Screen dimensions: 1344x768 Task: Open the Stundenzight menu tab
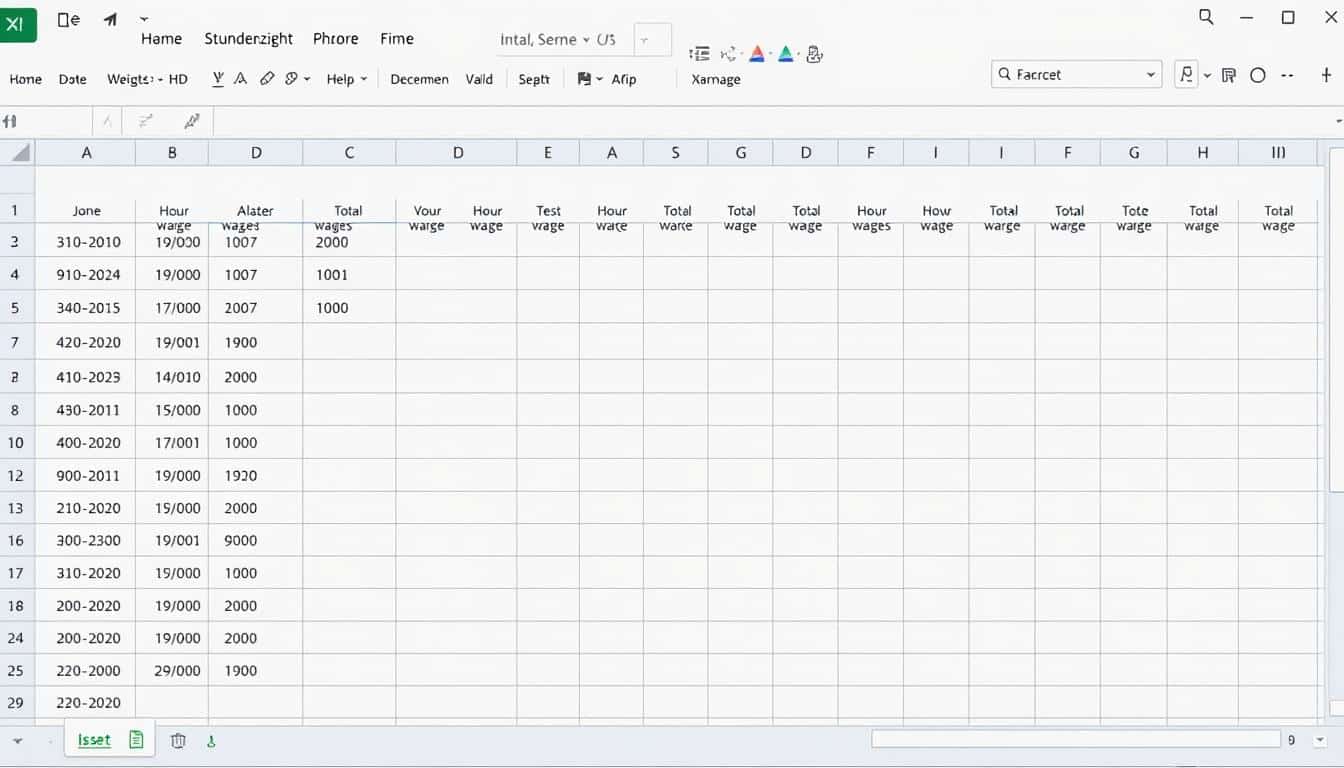[248, 39]
